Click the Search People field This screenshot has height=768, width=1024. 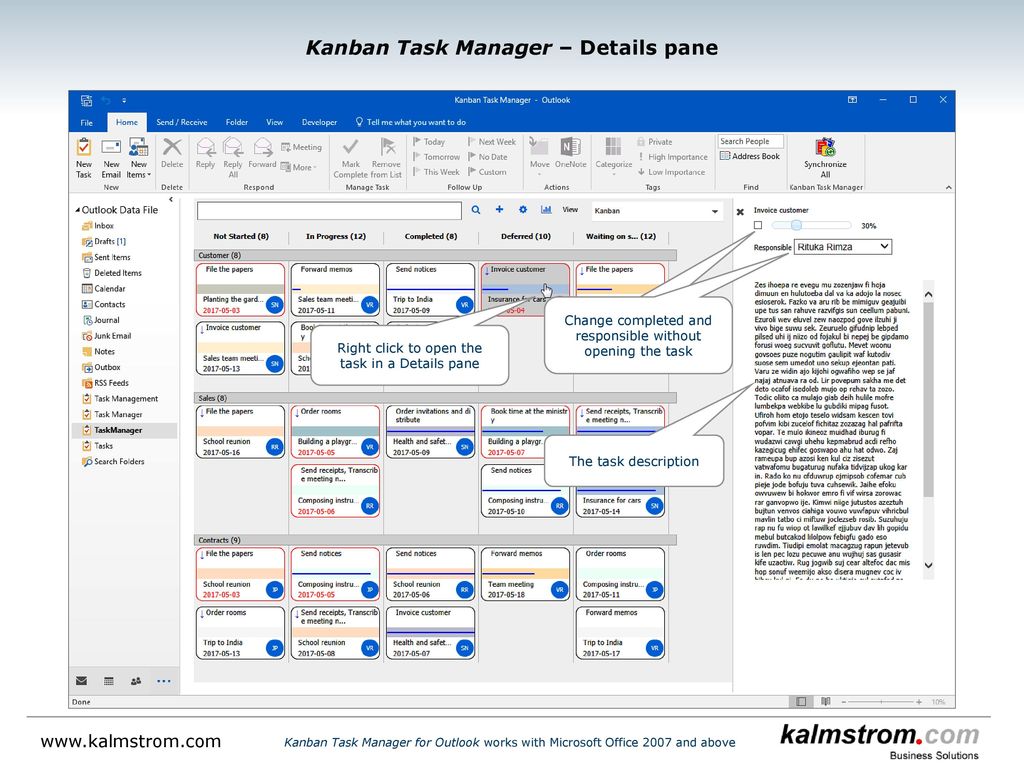[750, 141]
